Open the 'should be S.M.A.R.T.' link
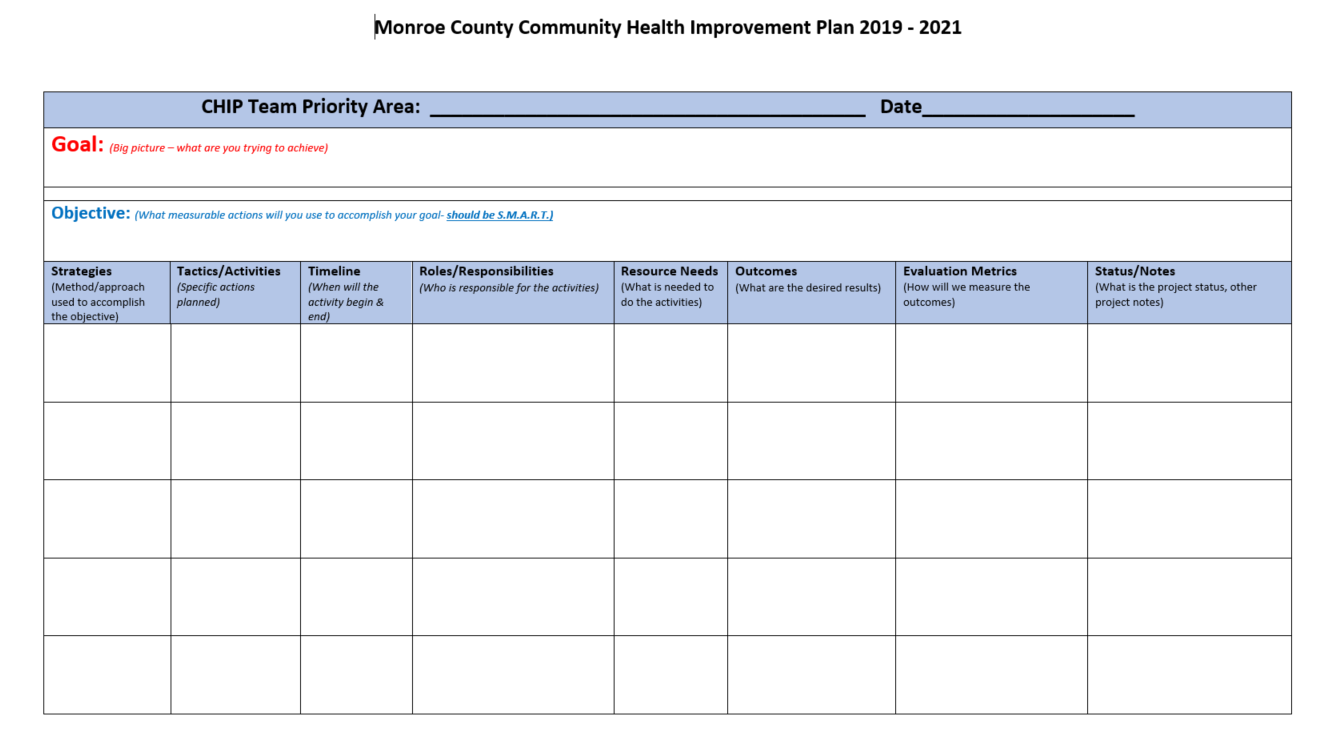Image resolution: width=1335 pixels, height=729 pixels. click(x=499, y=215)
